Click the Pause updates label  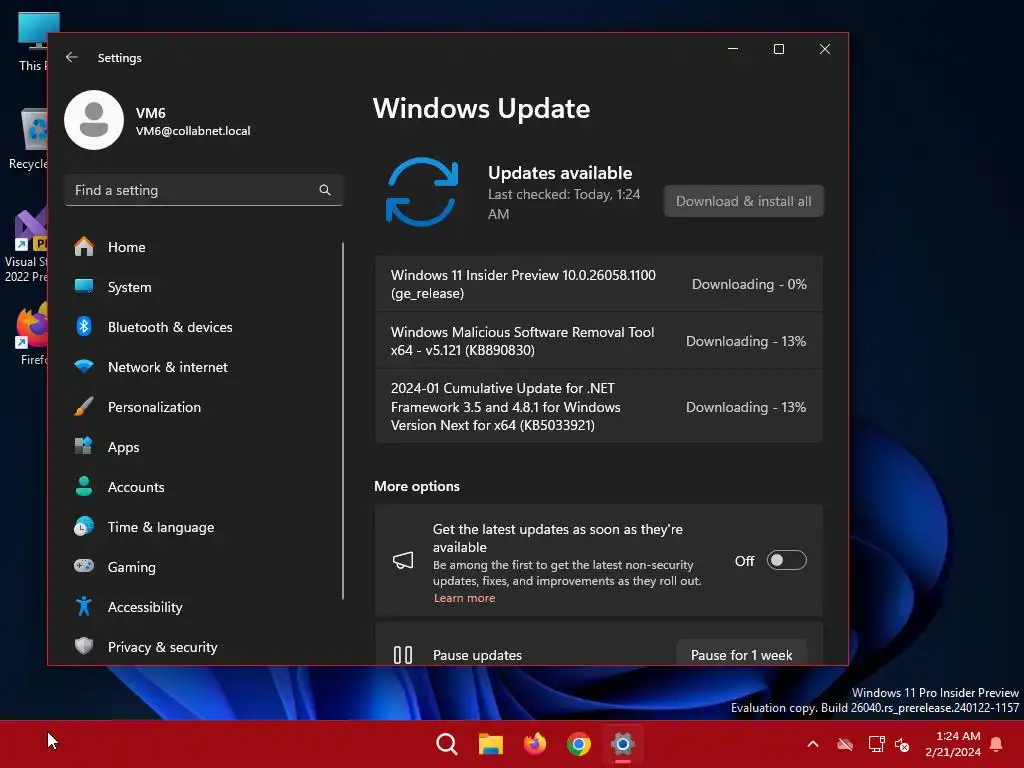point(477,655)
